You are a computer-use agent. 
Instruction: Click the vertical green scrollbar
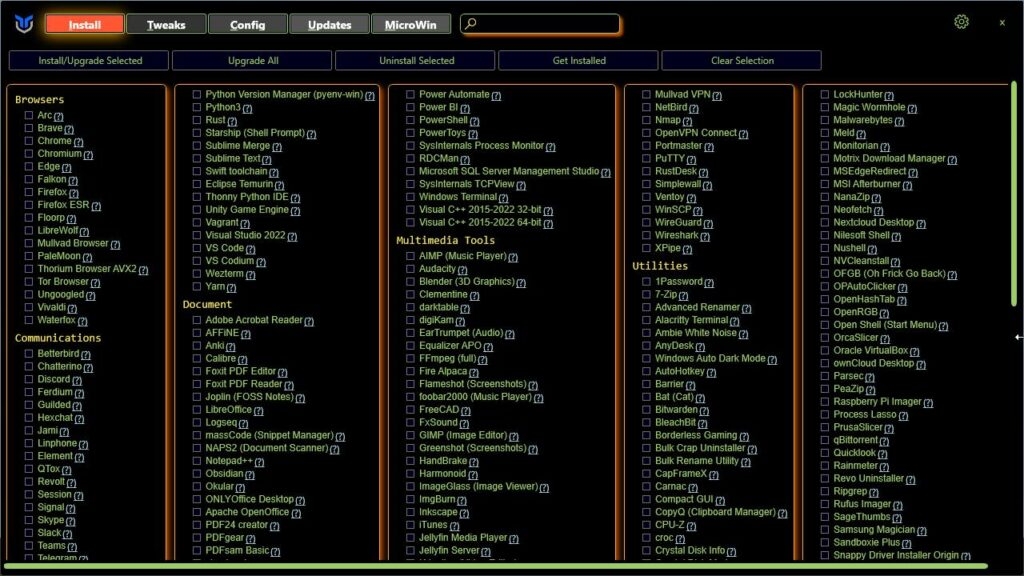click(1014, 196)
